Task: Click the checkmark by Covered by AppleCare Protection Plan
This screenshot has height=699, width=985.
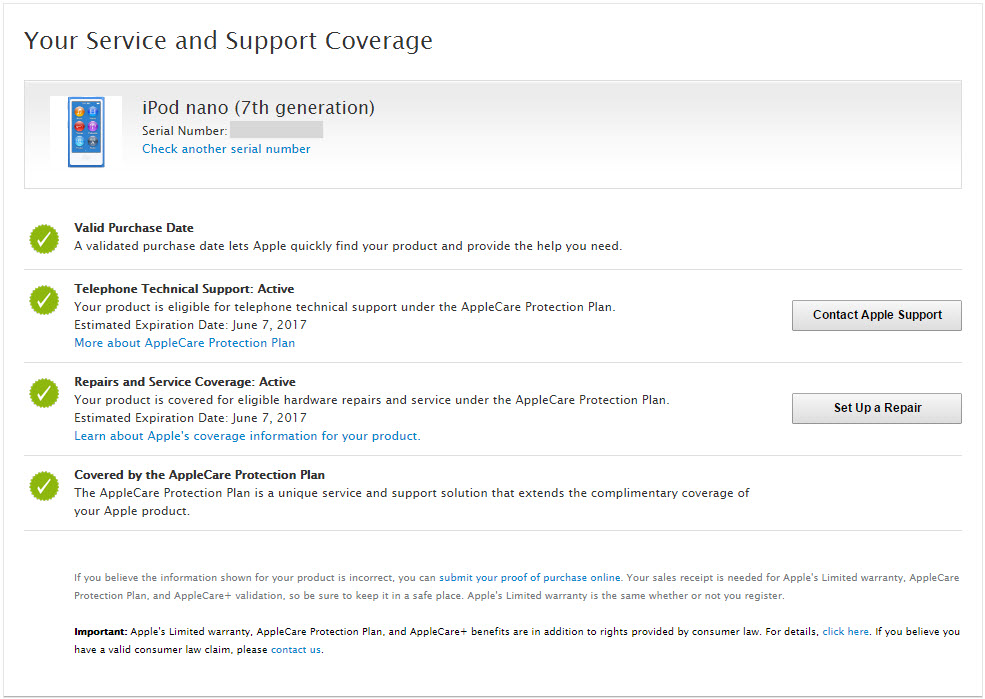Action: pos(43,486)
